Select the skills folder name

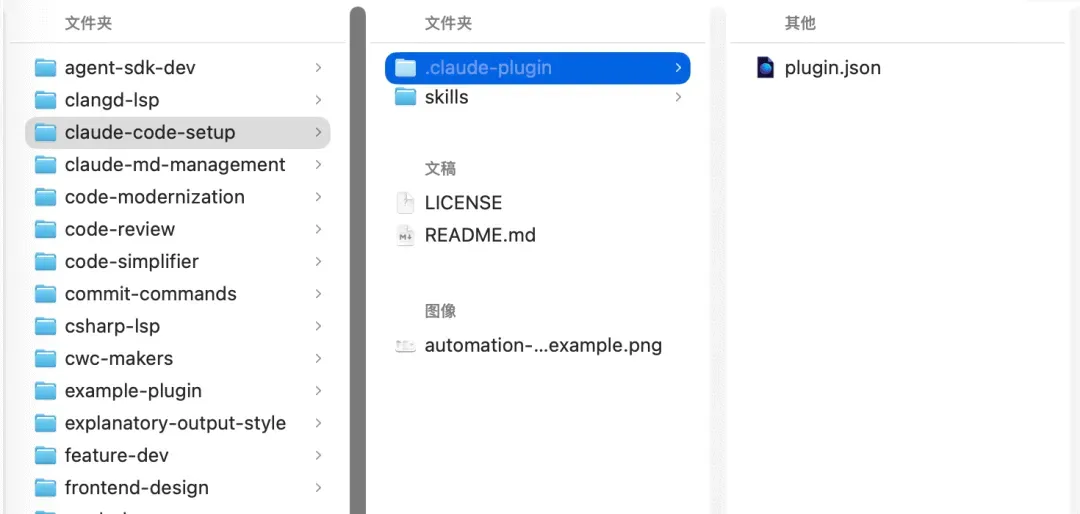click(x=446, y=97)
